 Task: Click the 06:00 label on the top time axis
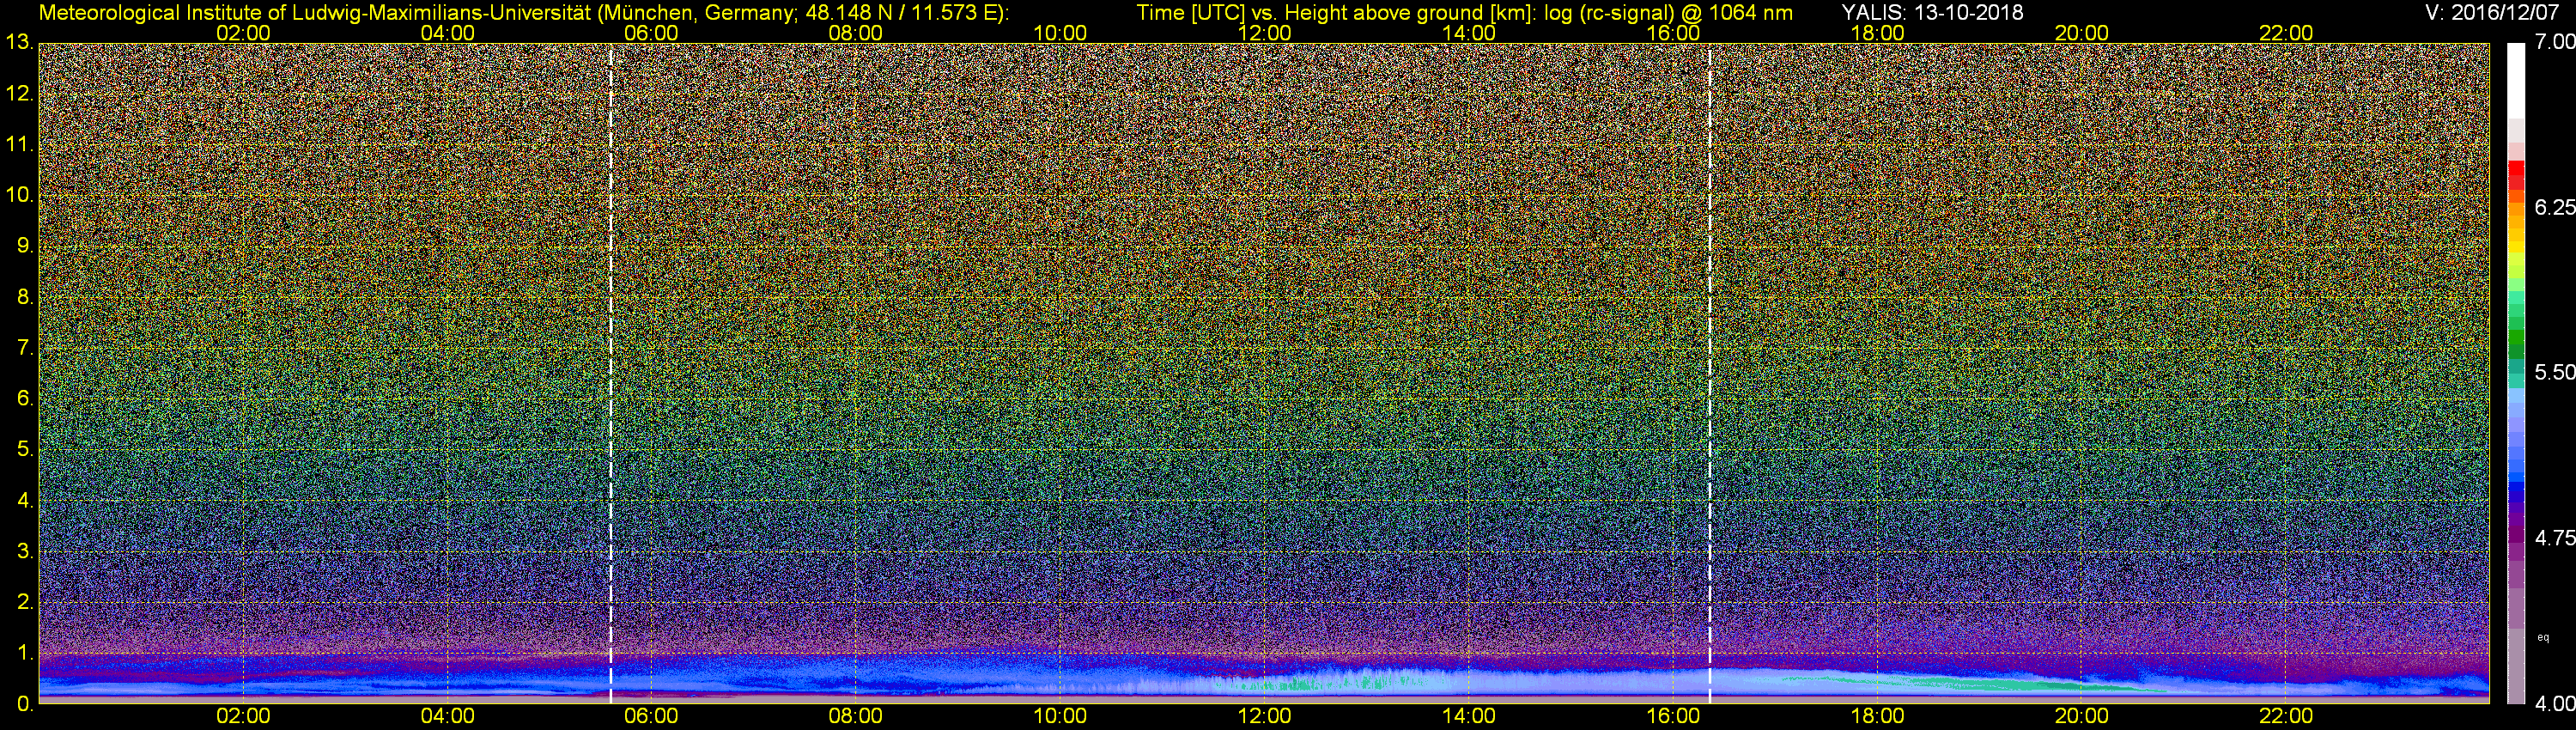[651, 33]
